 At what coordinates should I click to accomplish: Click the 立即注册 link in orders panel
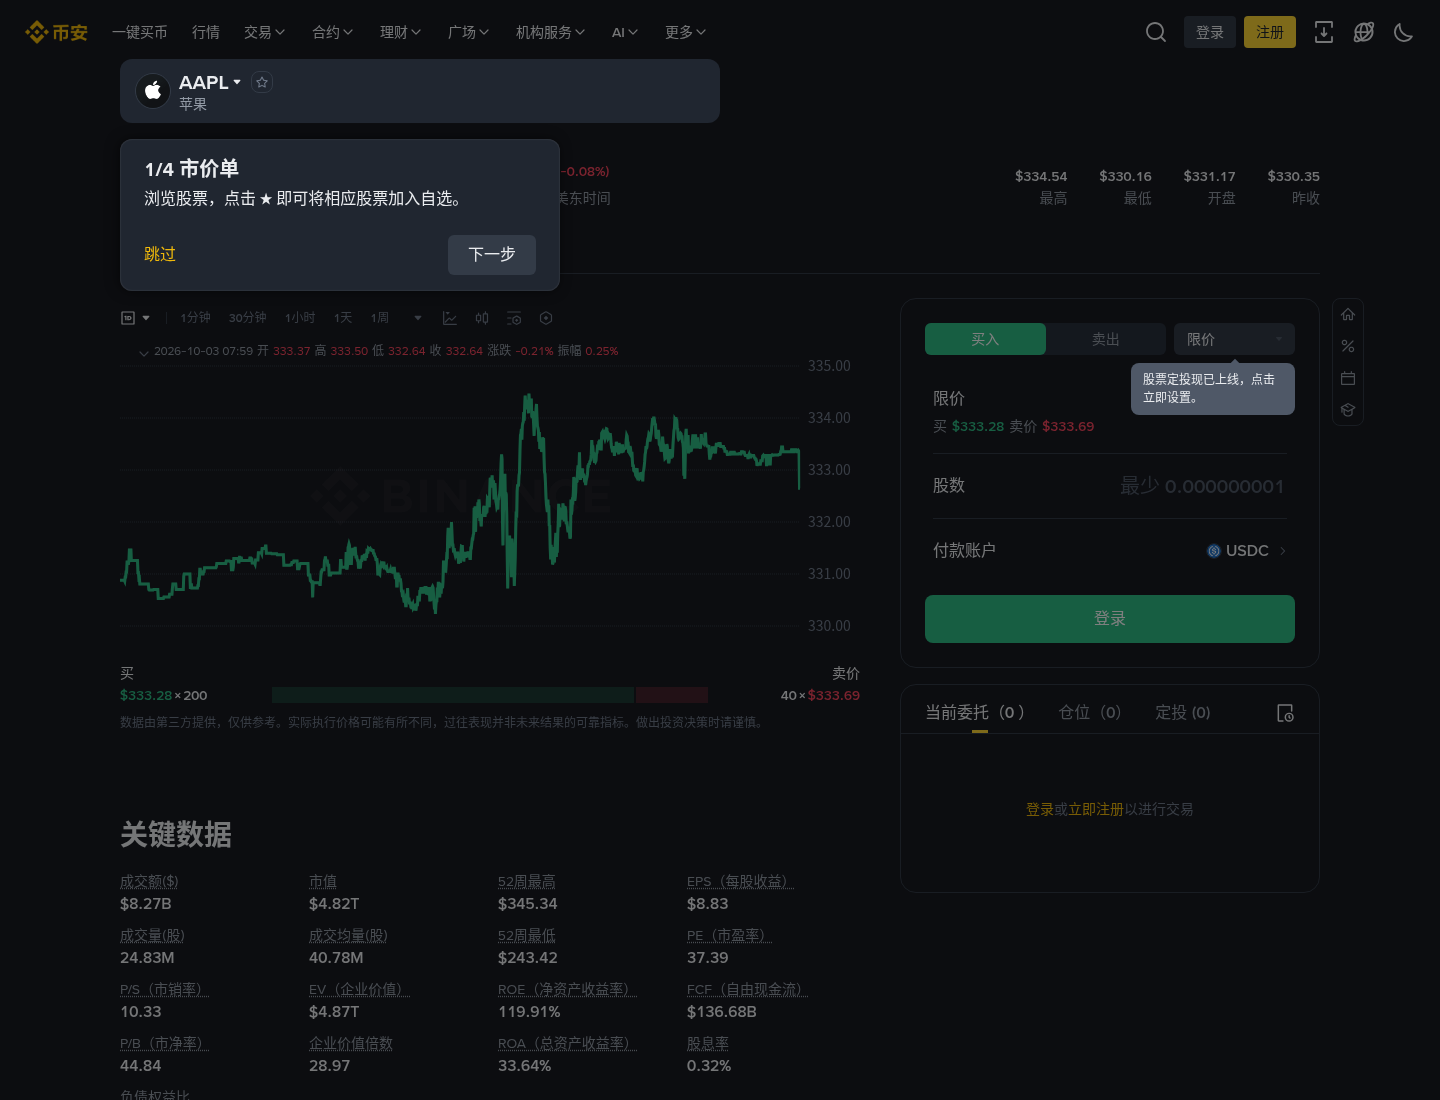pos(1096,809)
